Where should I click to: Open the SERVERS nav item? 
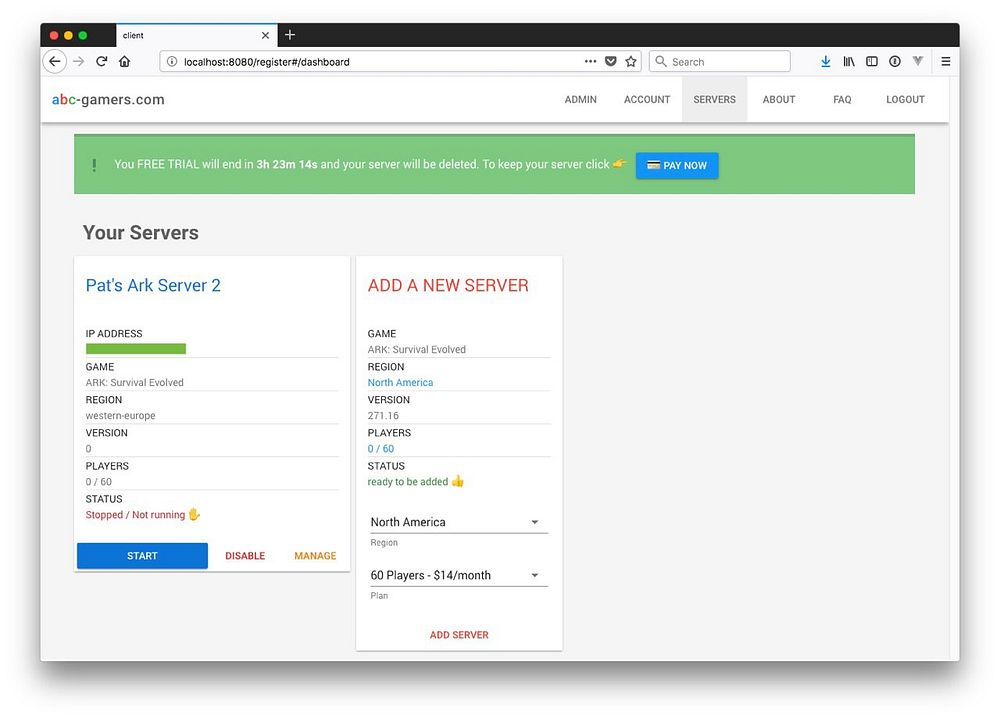pyautogui.click(x=714, y=100)
